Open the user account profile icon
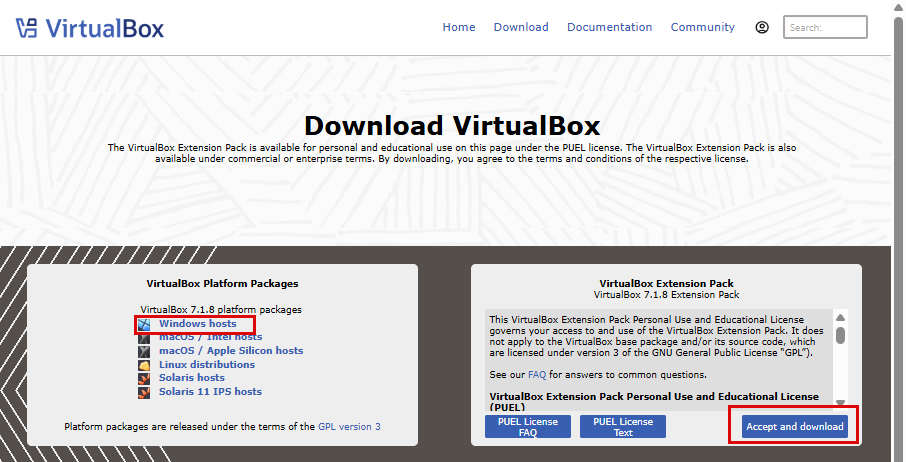This screenshot has height=462, width=906. 762,27
